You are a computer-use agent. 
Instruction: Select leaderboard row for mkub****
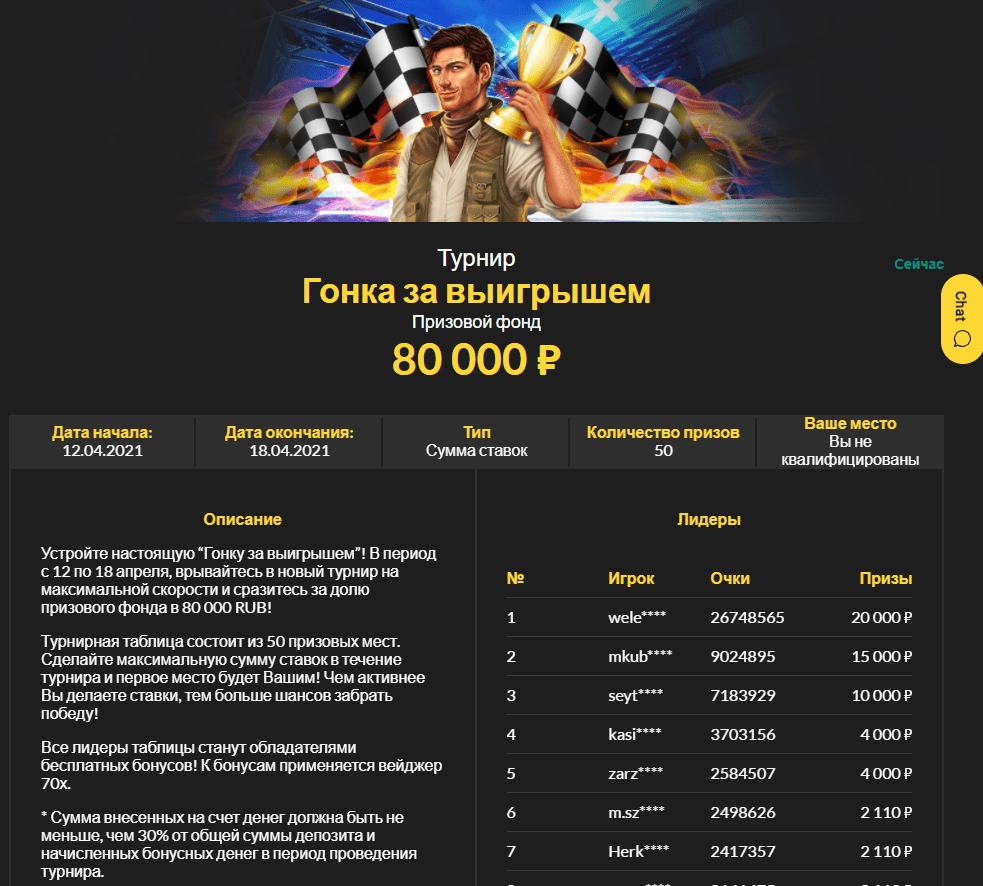pos(709,657)
